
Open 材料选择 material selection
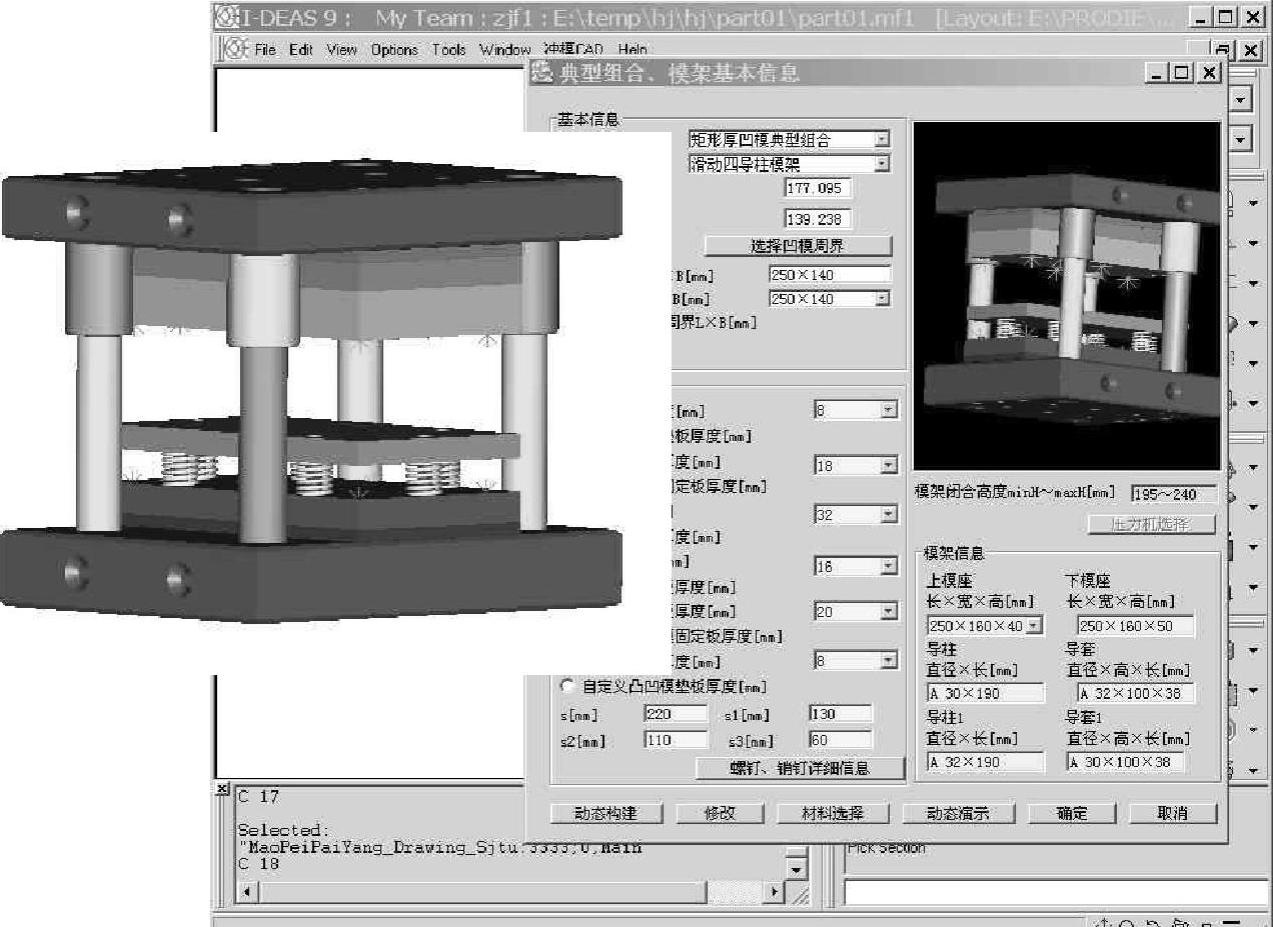click(834, 813)
